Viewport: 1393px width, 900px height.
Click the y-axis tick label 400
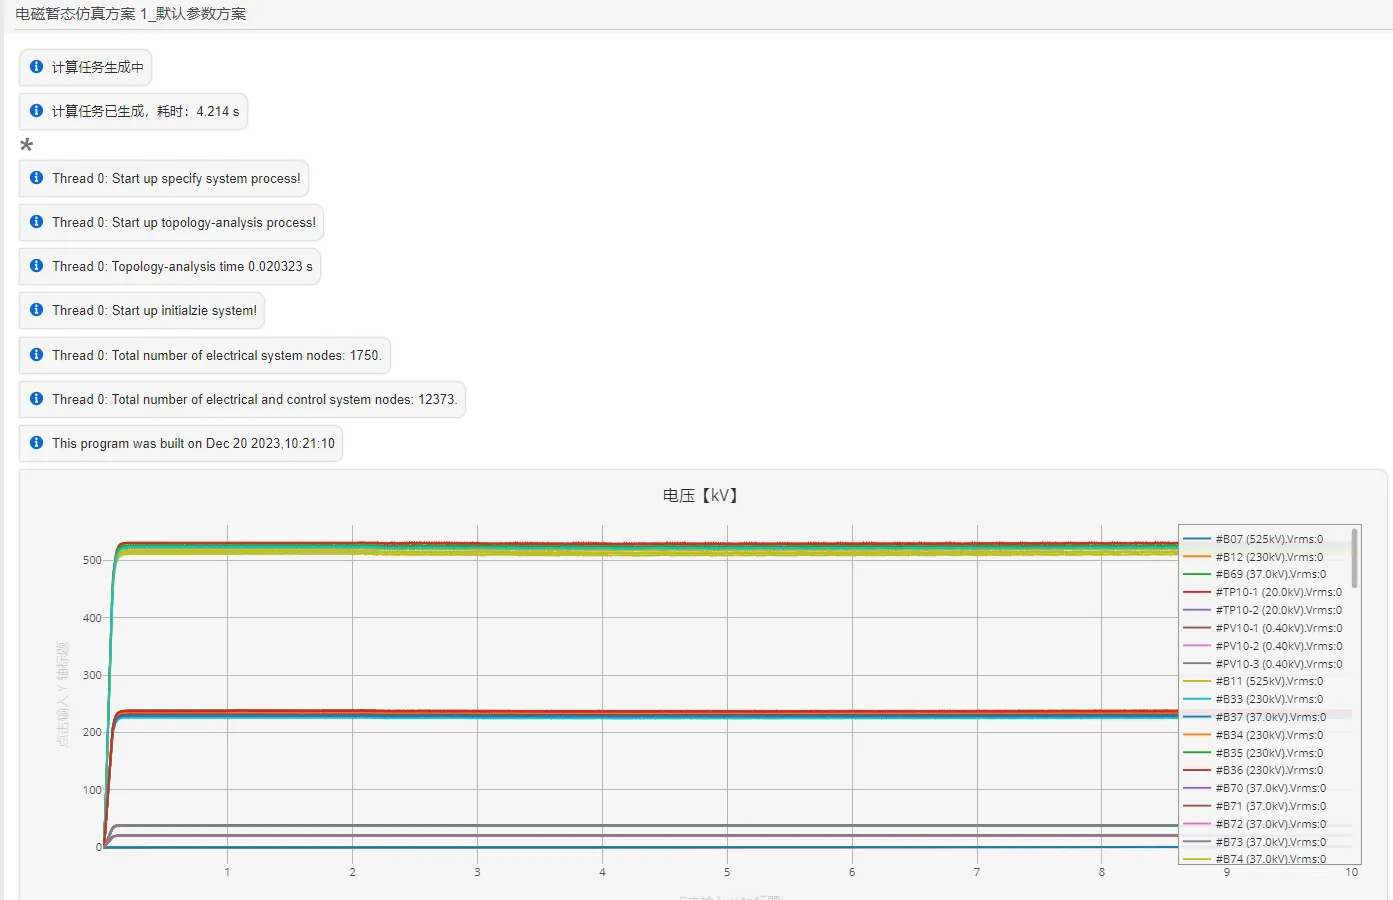tap(92, 618)
